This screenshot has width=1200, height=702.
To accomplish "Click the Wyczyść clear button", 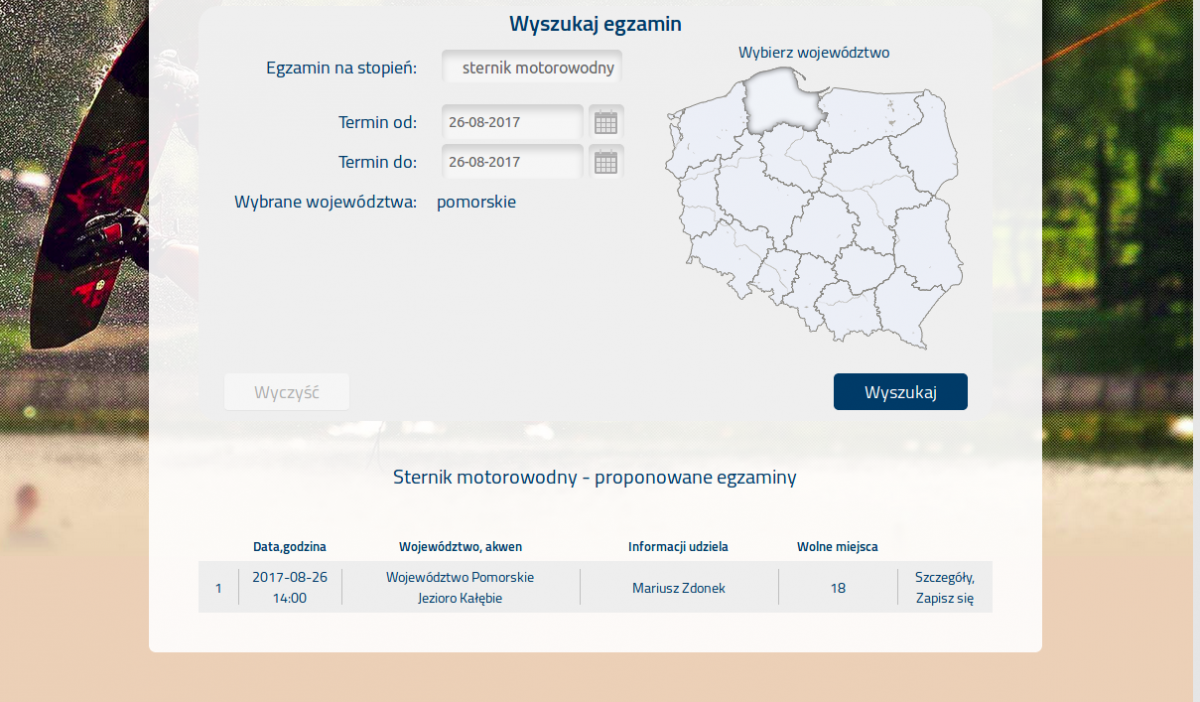I will click(x=287, y=392).
